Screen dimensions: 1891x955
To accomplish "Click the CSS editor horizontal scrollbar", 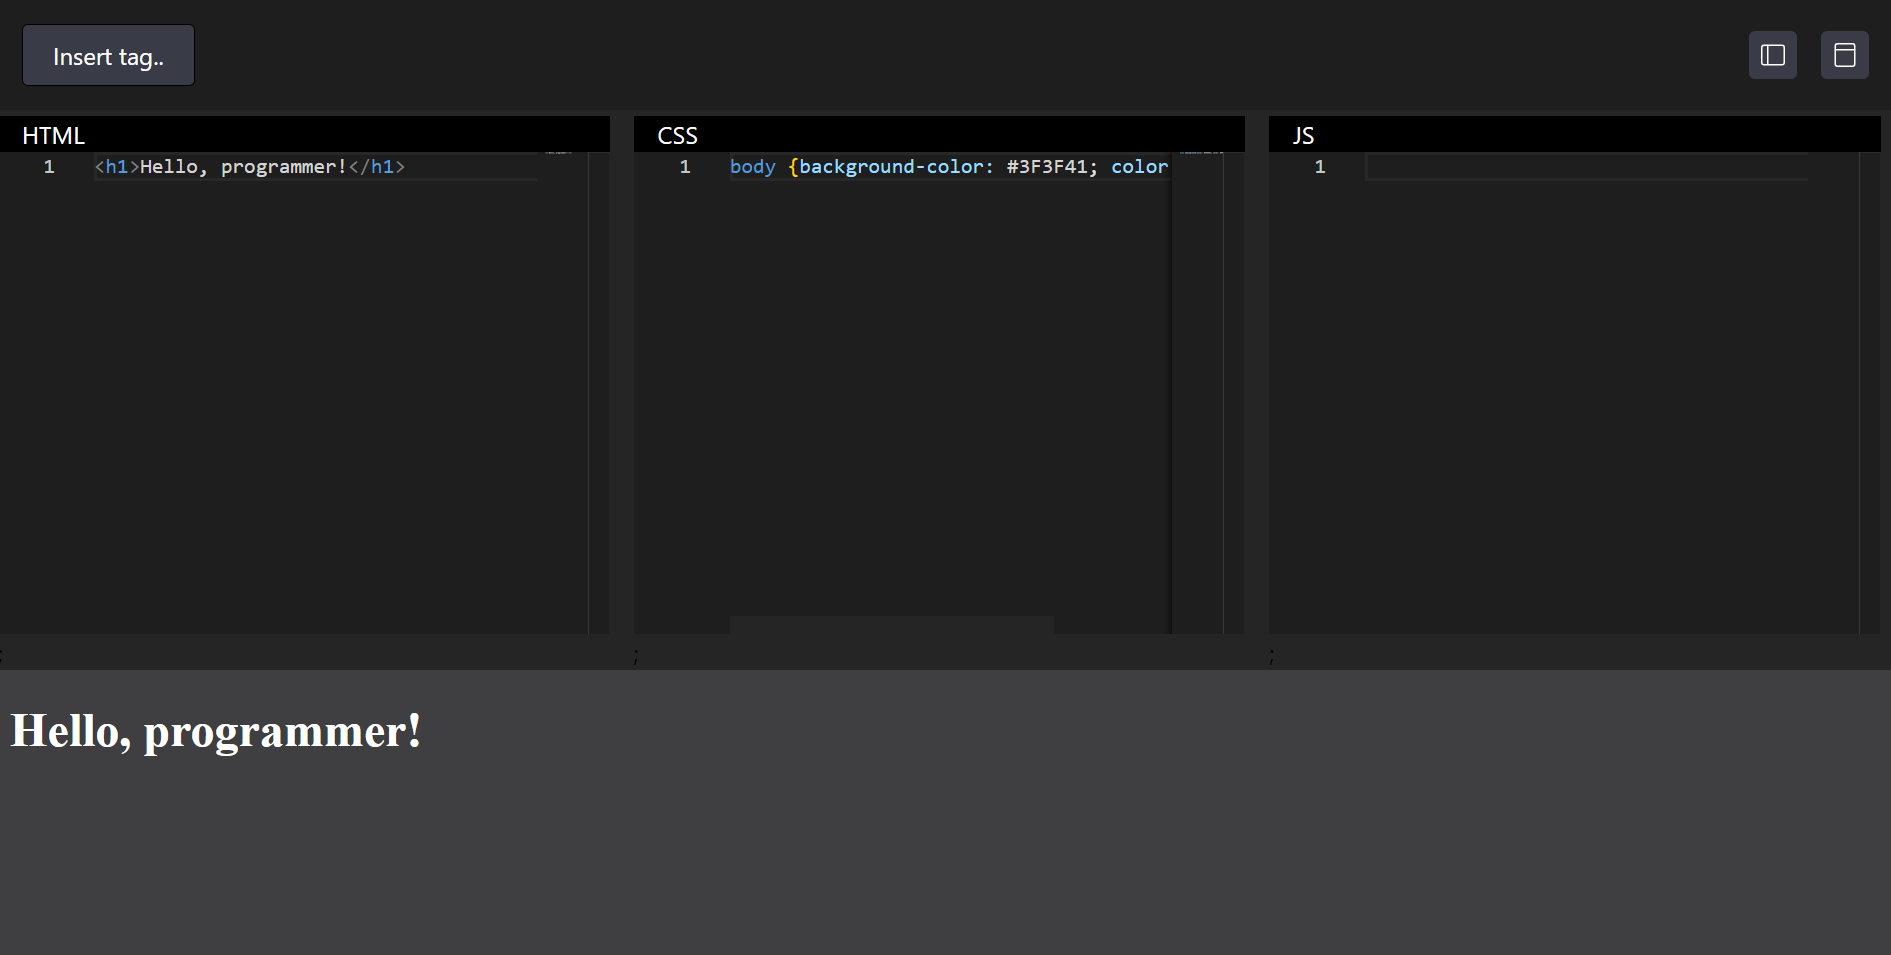I will (891, 625).
